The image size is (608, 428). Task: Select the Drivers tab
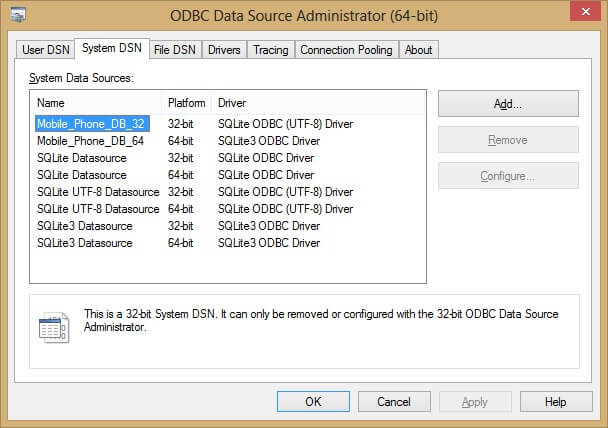pyautogui.click(x=224, y=50)
